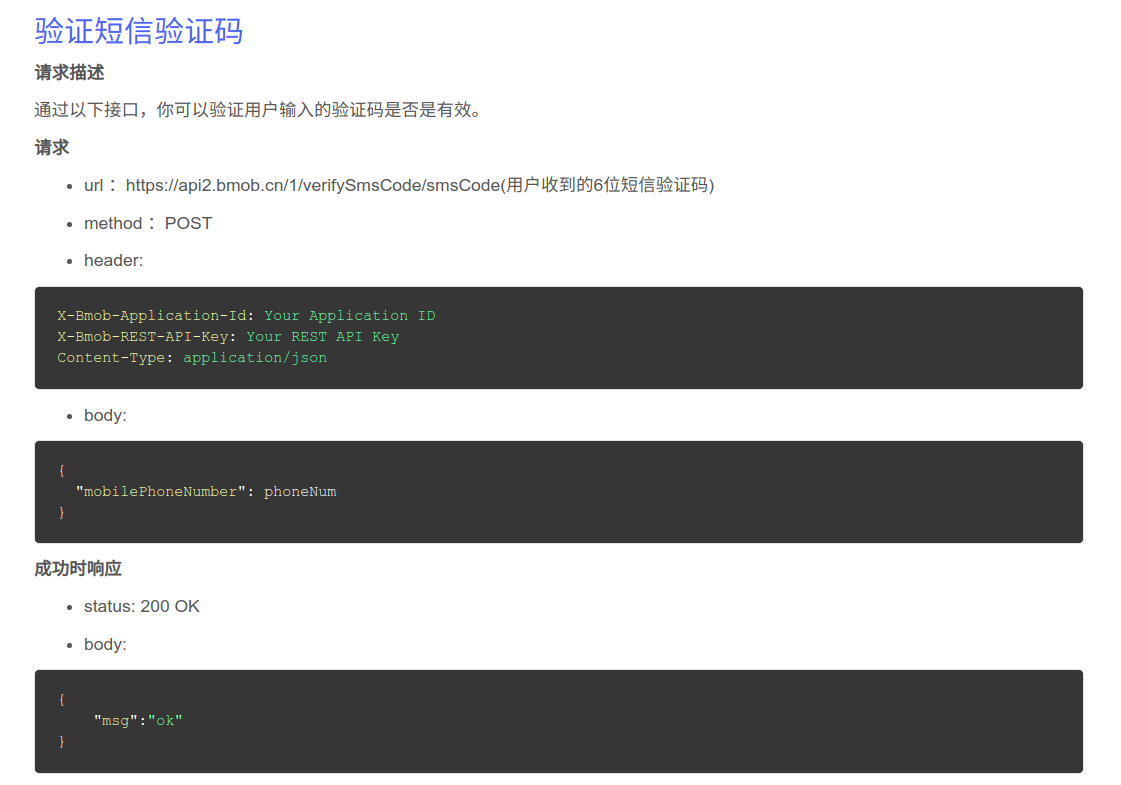The image size is (1121, 785).
Task: Select the 请求描述 subheading text
Action: point(69,72)
